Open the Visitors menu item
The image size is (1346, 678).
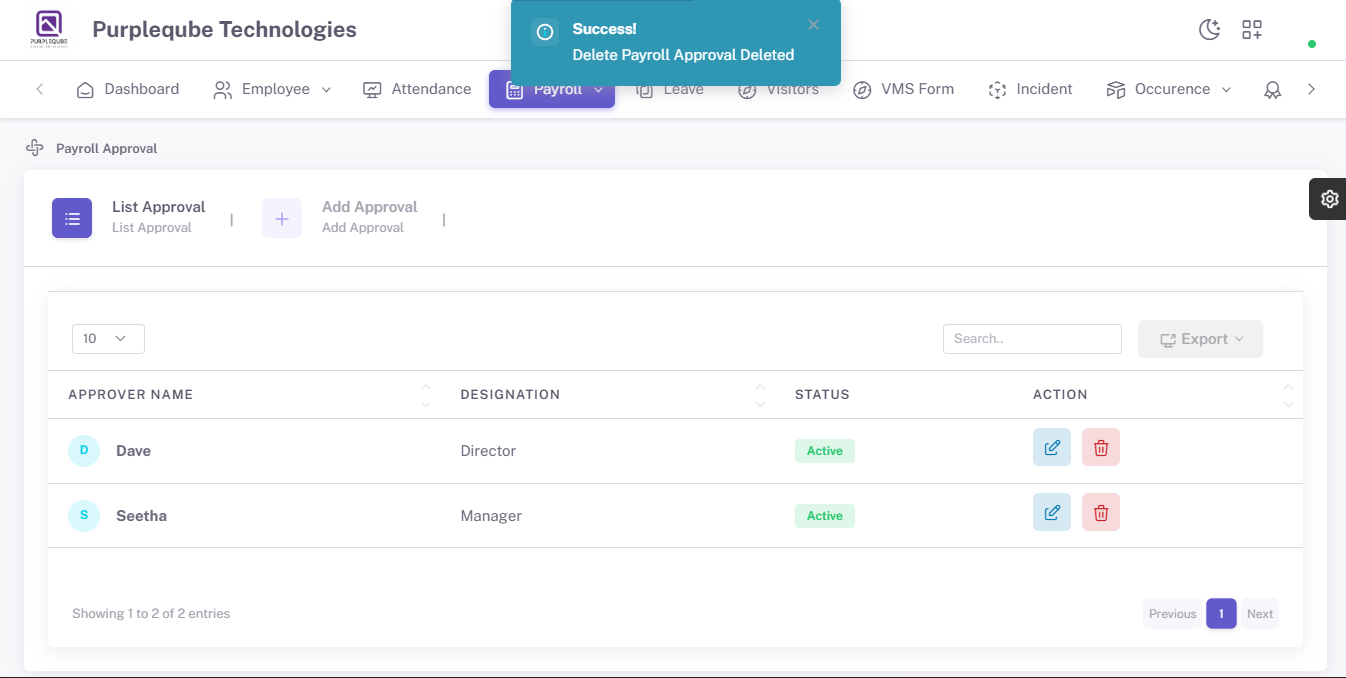(x=779, y=89)
